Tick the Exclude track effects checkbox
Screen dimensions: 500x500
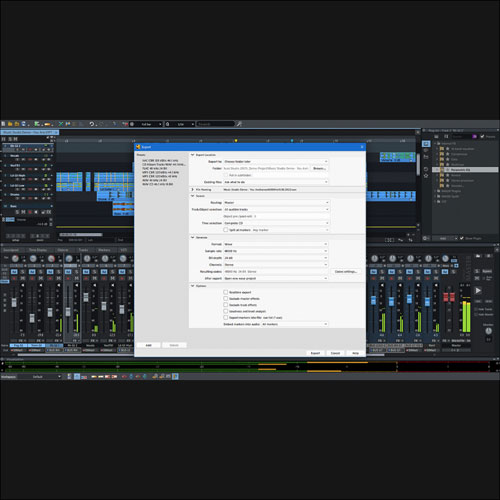(x=226, y=305)
